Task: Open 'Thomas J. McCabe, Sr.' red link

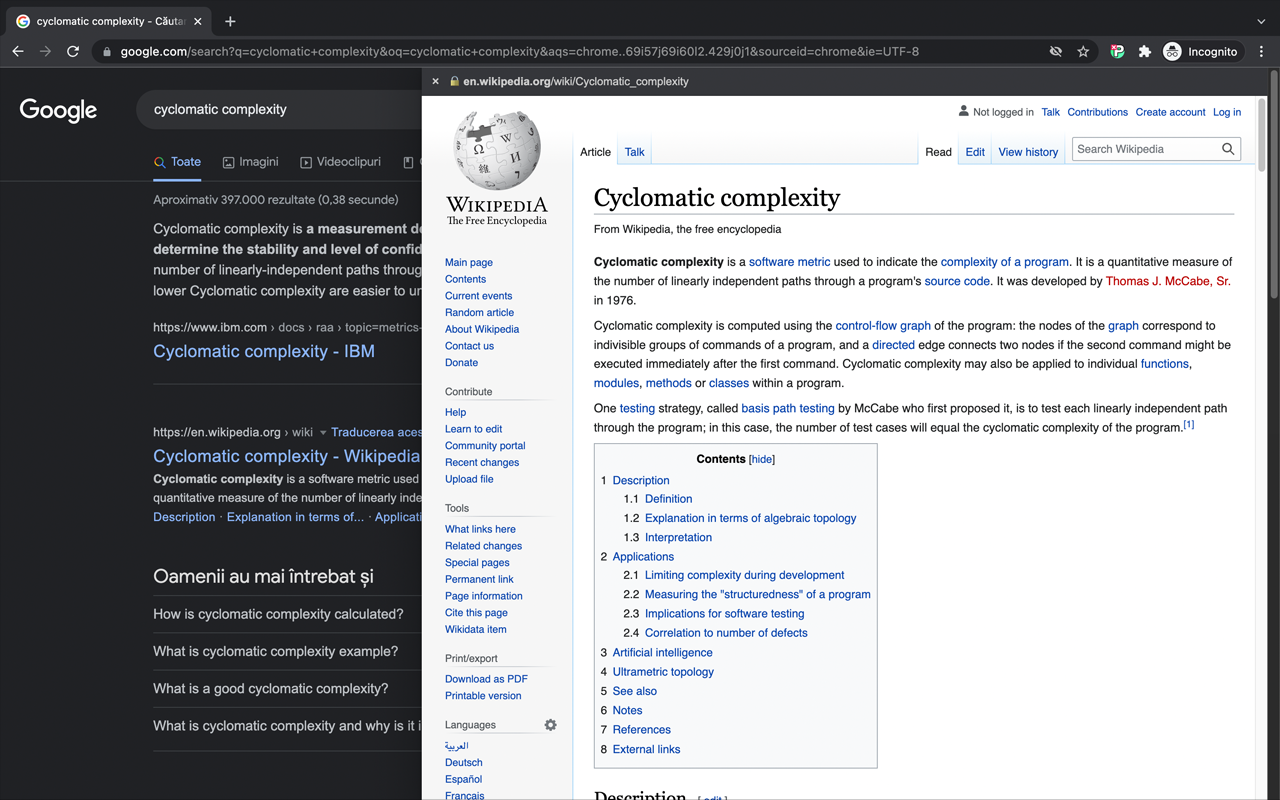Action: (x=1168, y=281)
